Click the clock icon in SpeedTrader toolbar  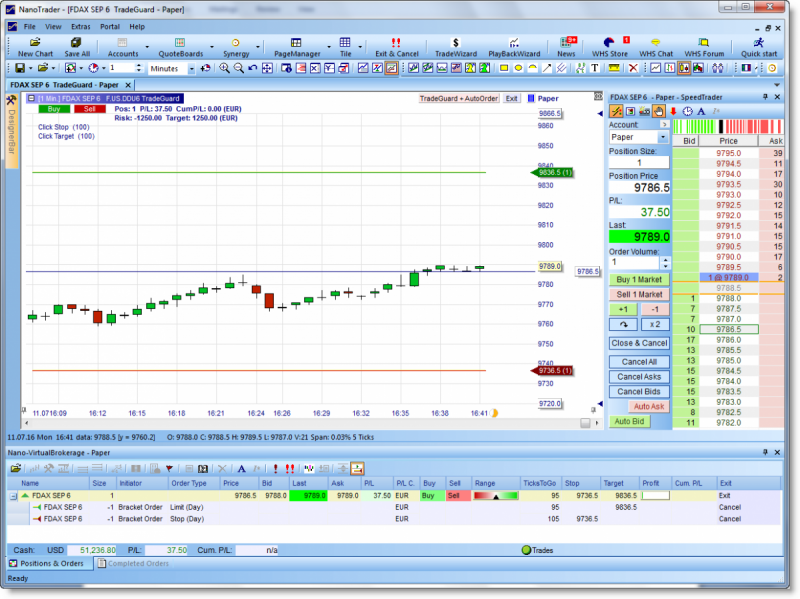point(687,111)
